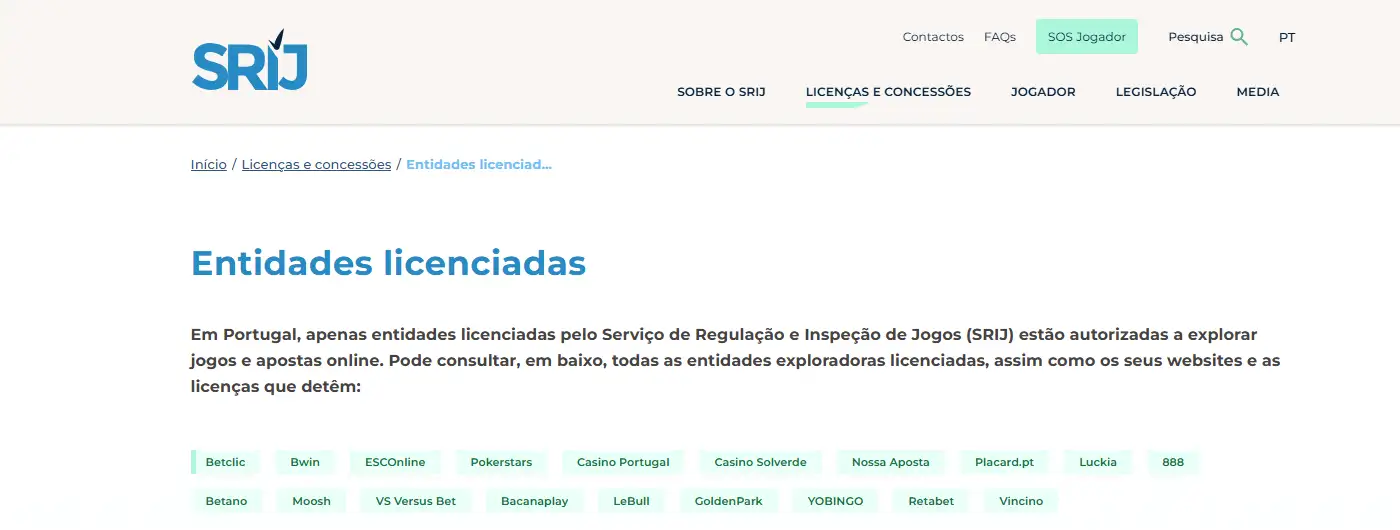The width and height of the screenshot is (1400, 530).
Task: Go to Licenças e concessões breadcrumb
Action: click(x=316, y=164)
